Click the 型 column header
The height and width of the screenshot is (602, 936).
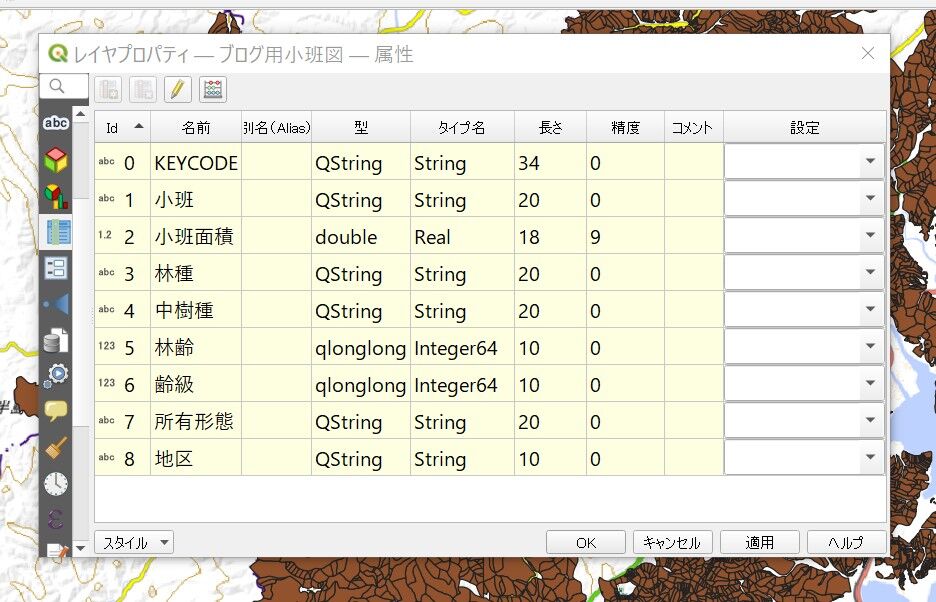pos(361,127)
